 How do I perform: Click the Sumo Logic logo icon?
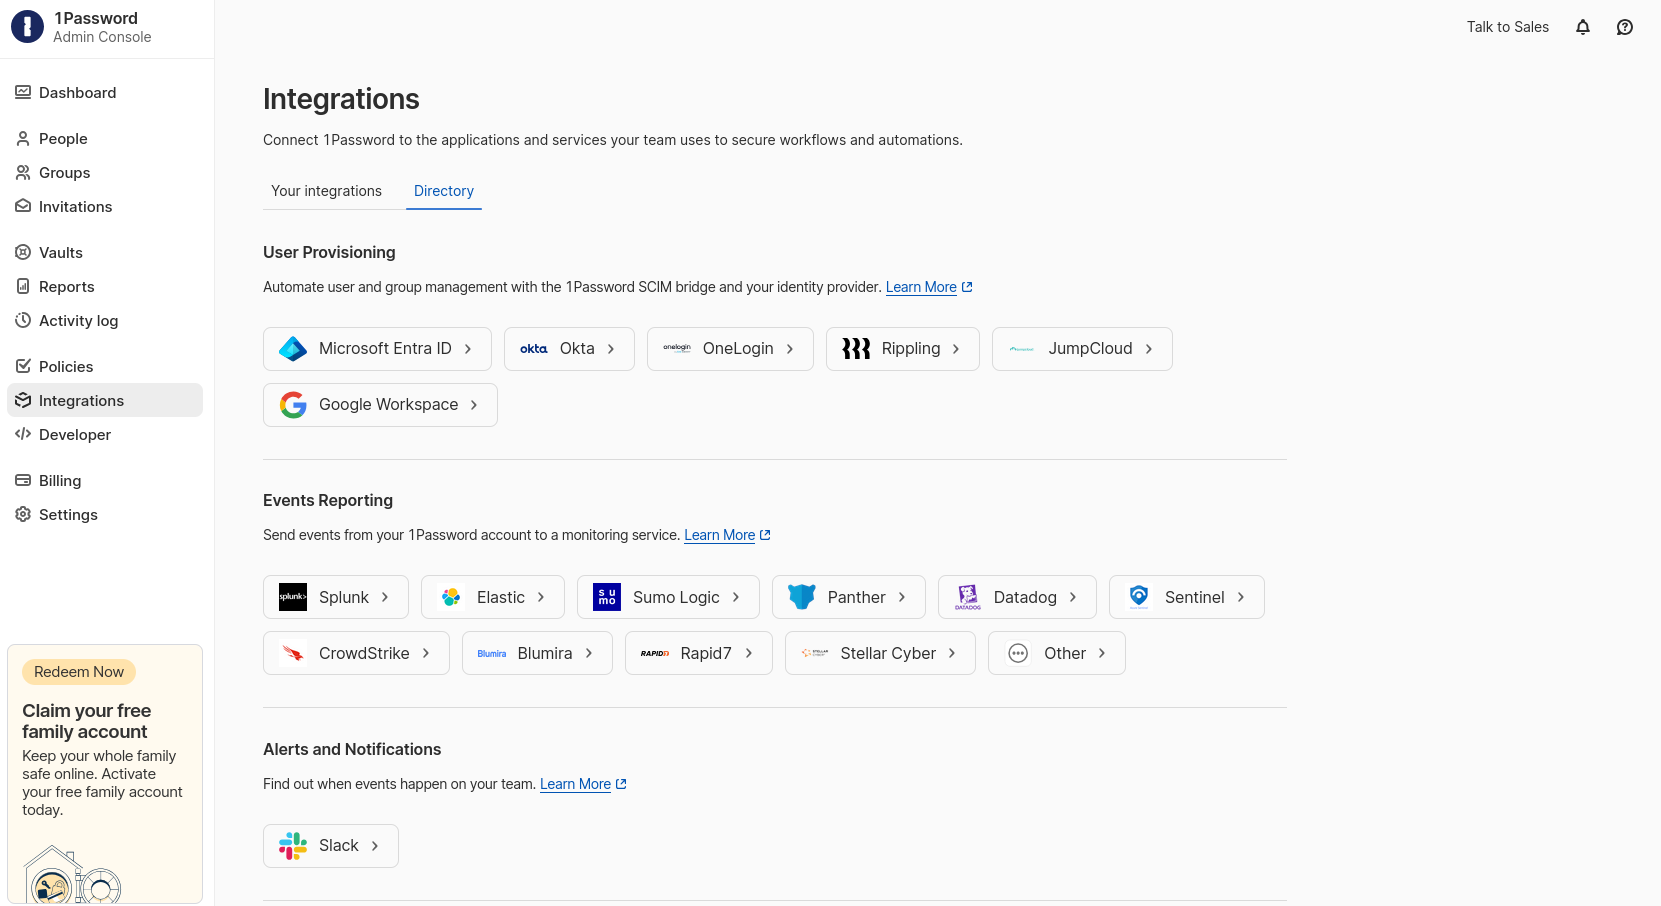pos(607,597)
